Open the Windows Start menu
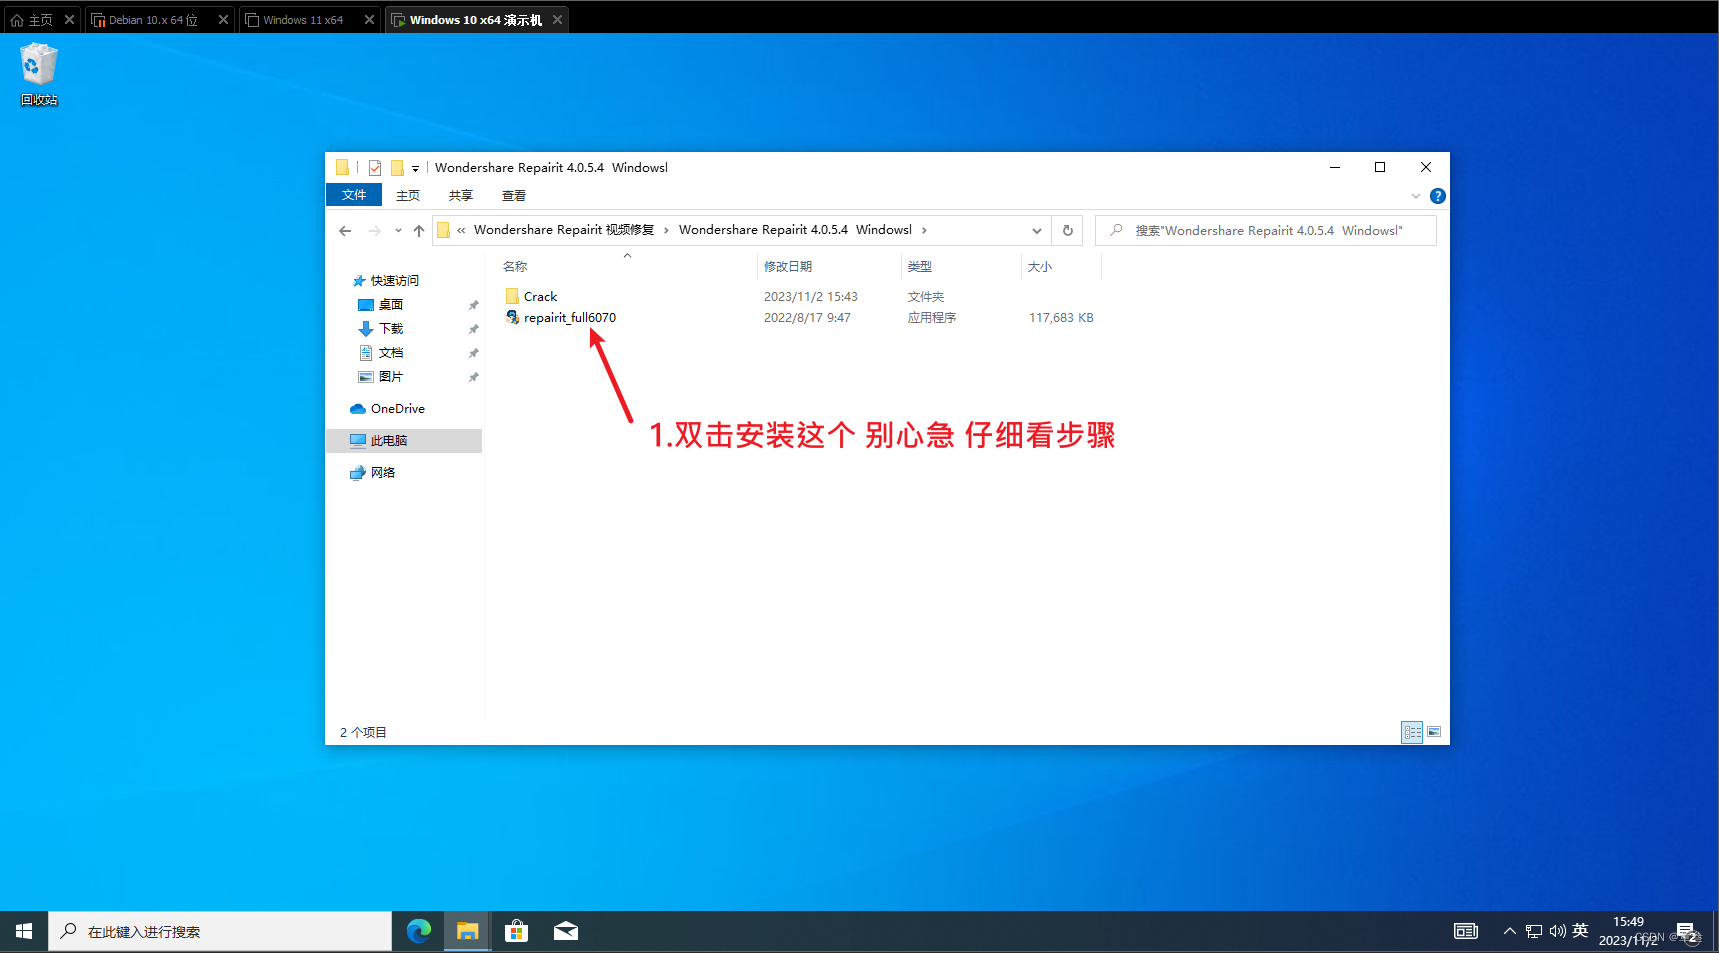Image resolution: width=1719 pixels, height=953 pixels. coord(24,932)
